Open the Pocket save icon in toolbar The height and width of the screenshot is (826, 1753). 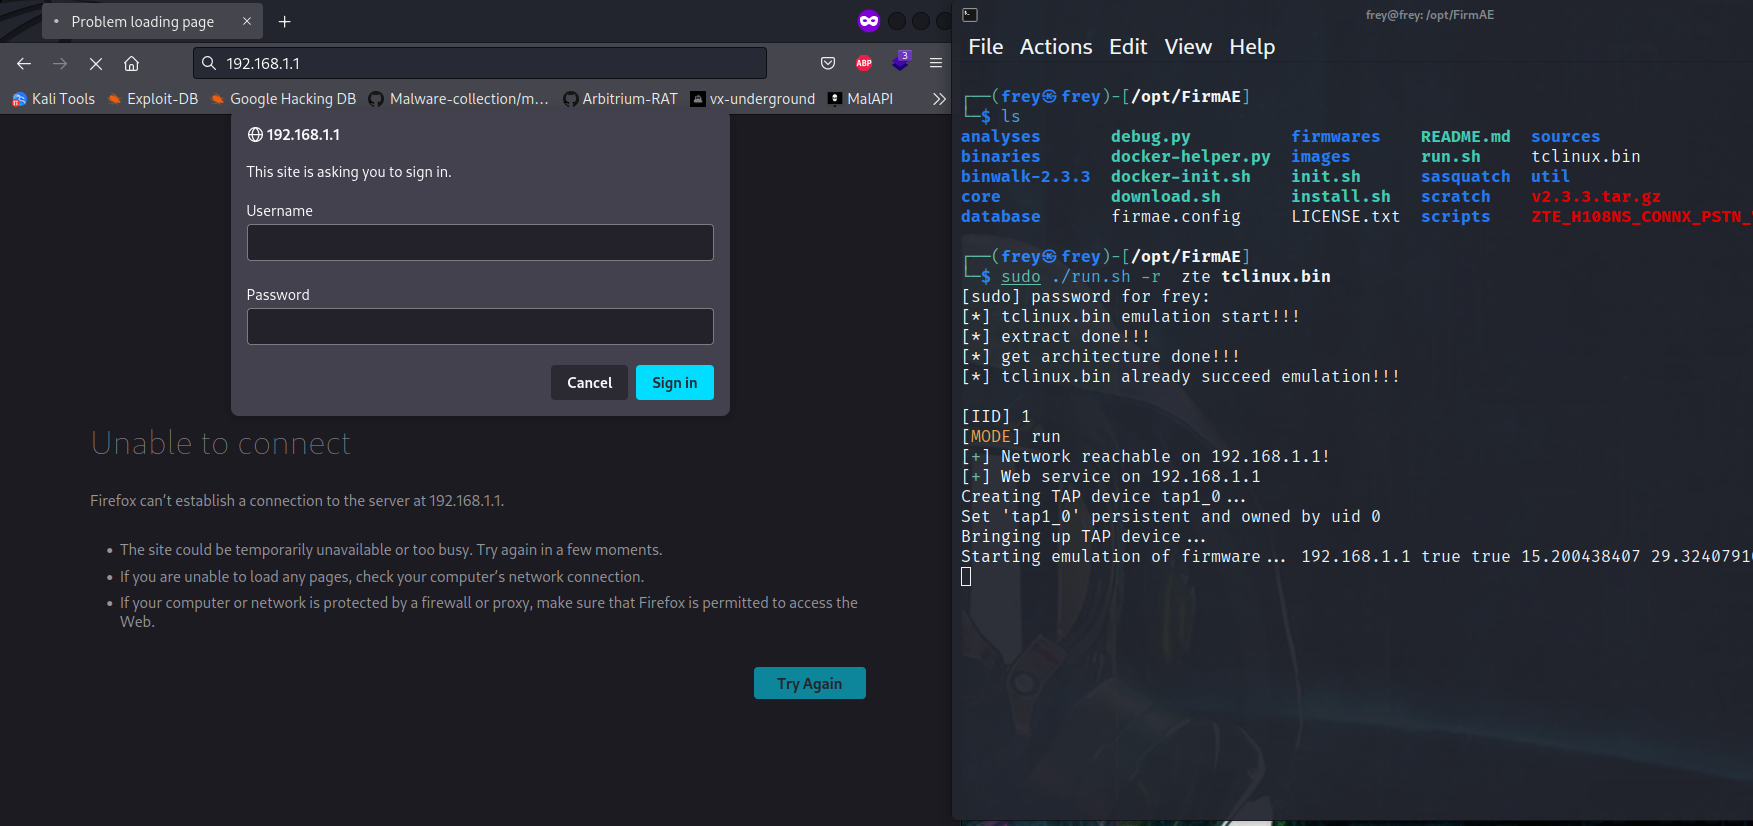828,63
